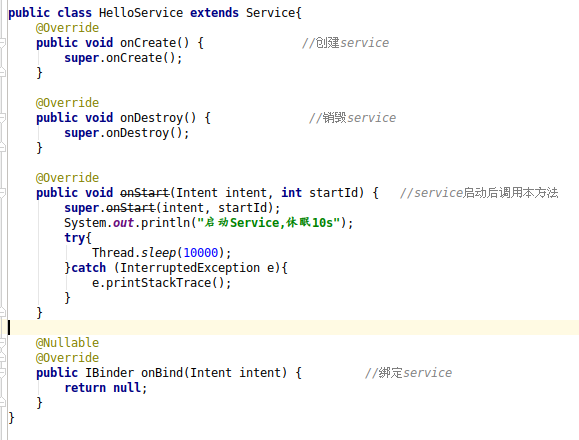Click the "启动Service,休眠10s" string literal

point(268,223)
